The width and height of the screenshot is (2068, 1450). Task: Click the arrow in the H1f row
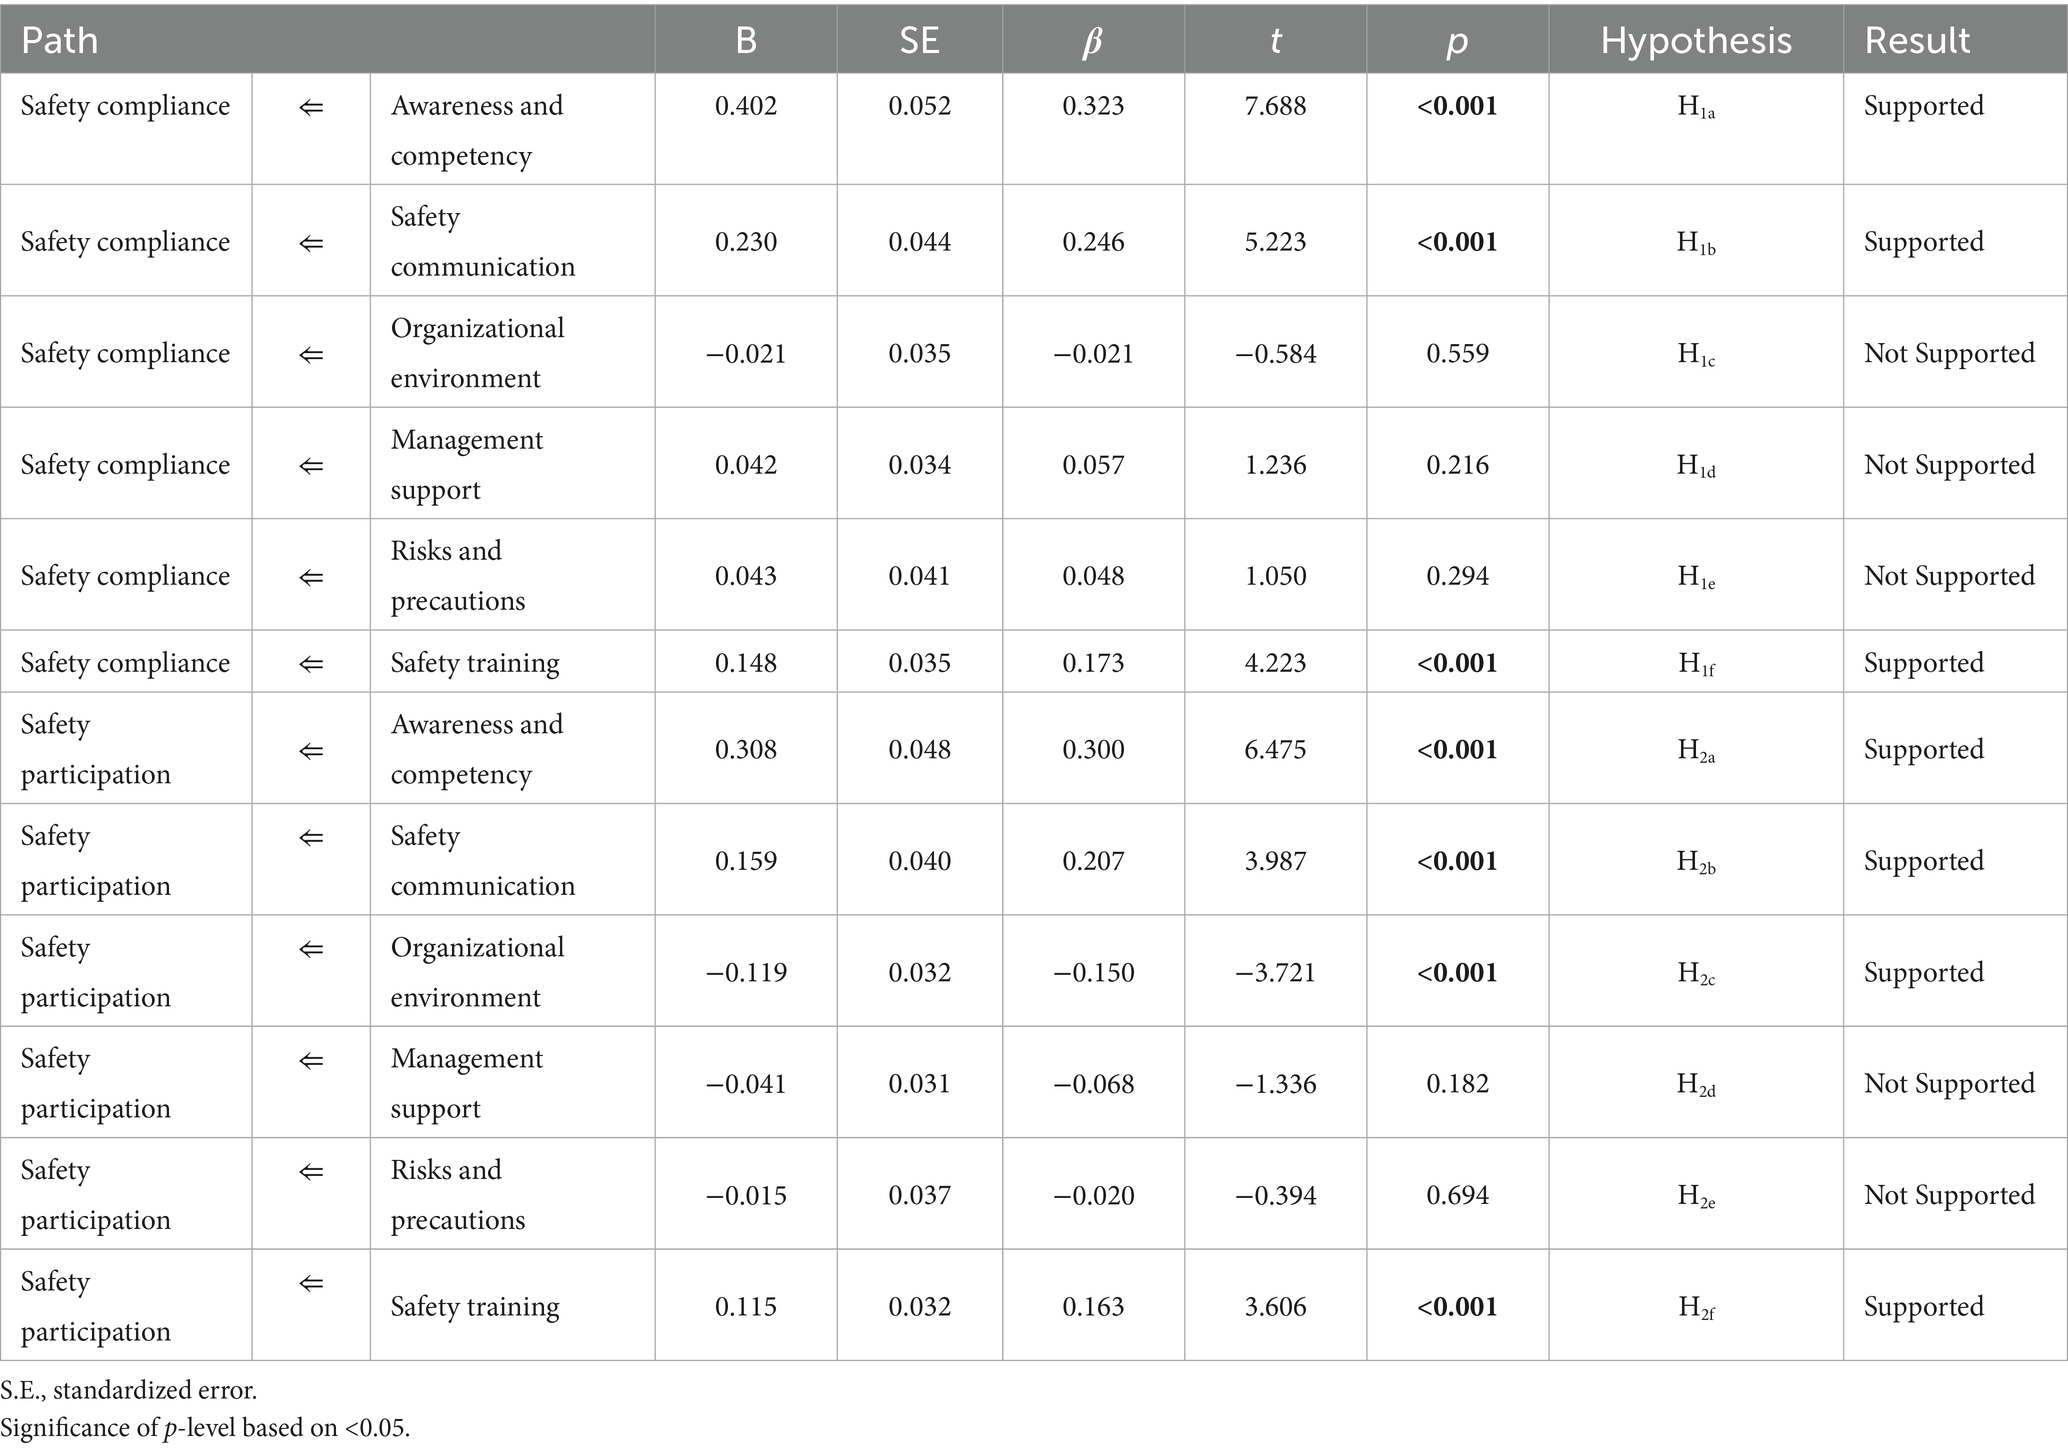coord(311,663)
